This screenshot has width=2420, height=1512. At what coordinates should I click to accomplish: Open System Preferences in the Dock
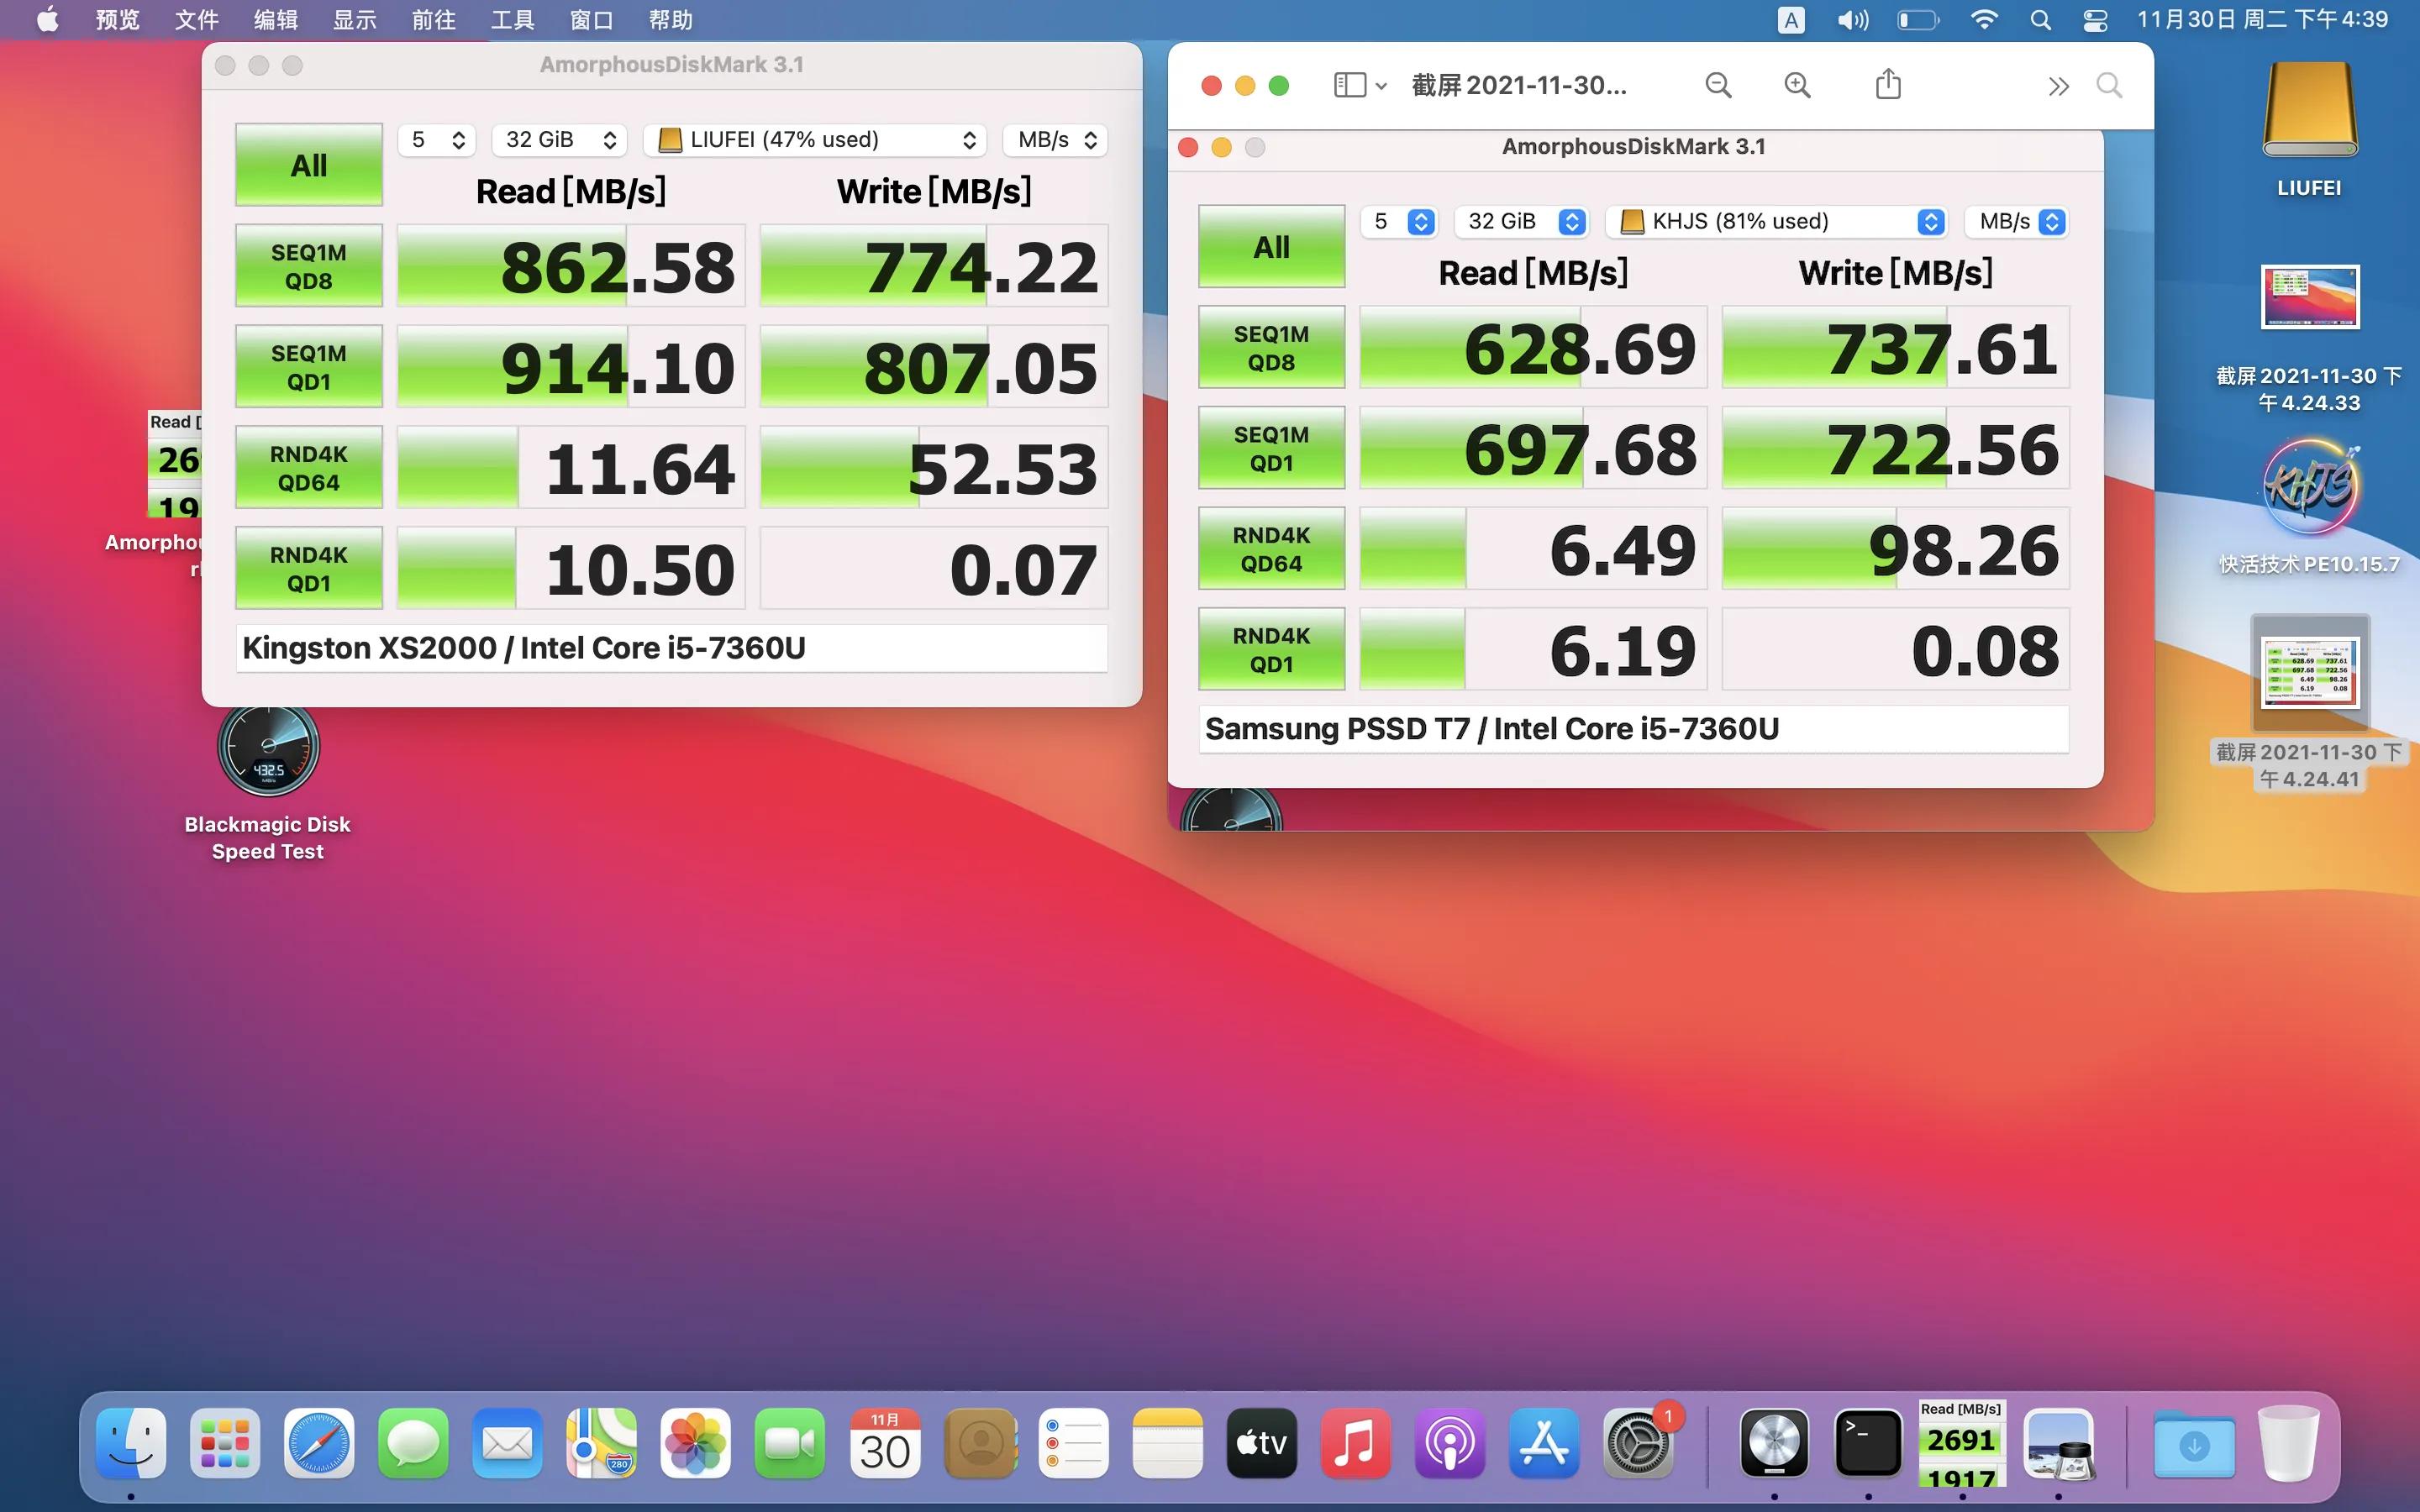[x=1637, y=1443]
